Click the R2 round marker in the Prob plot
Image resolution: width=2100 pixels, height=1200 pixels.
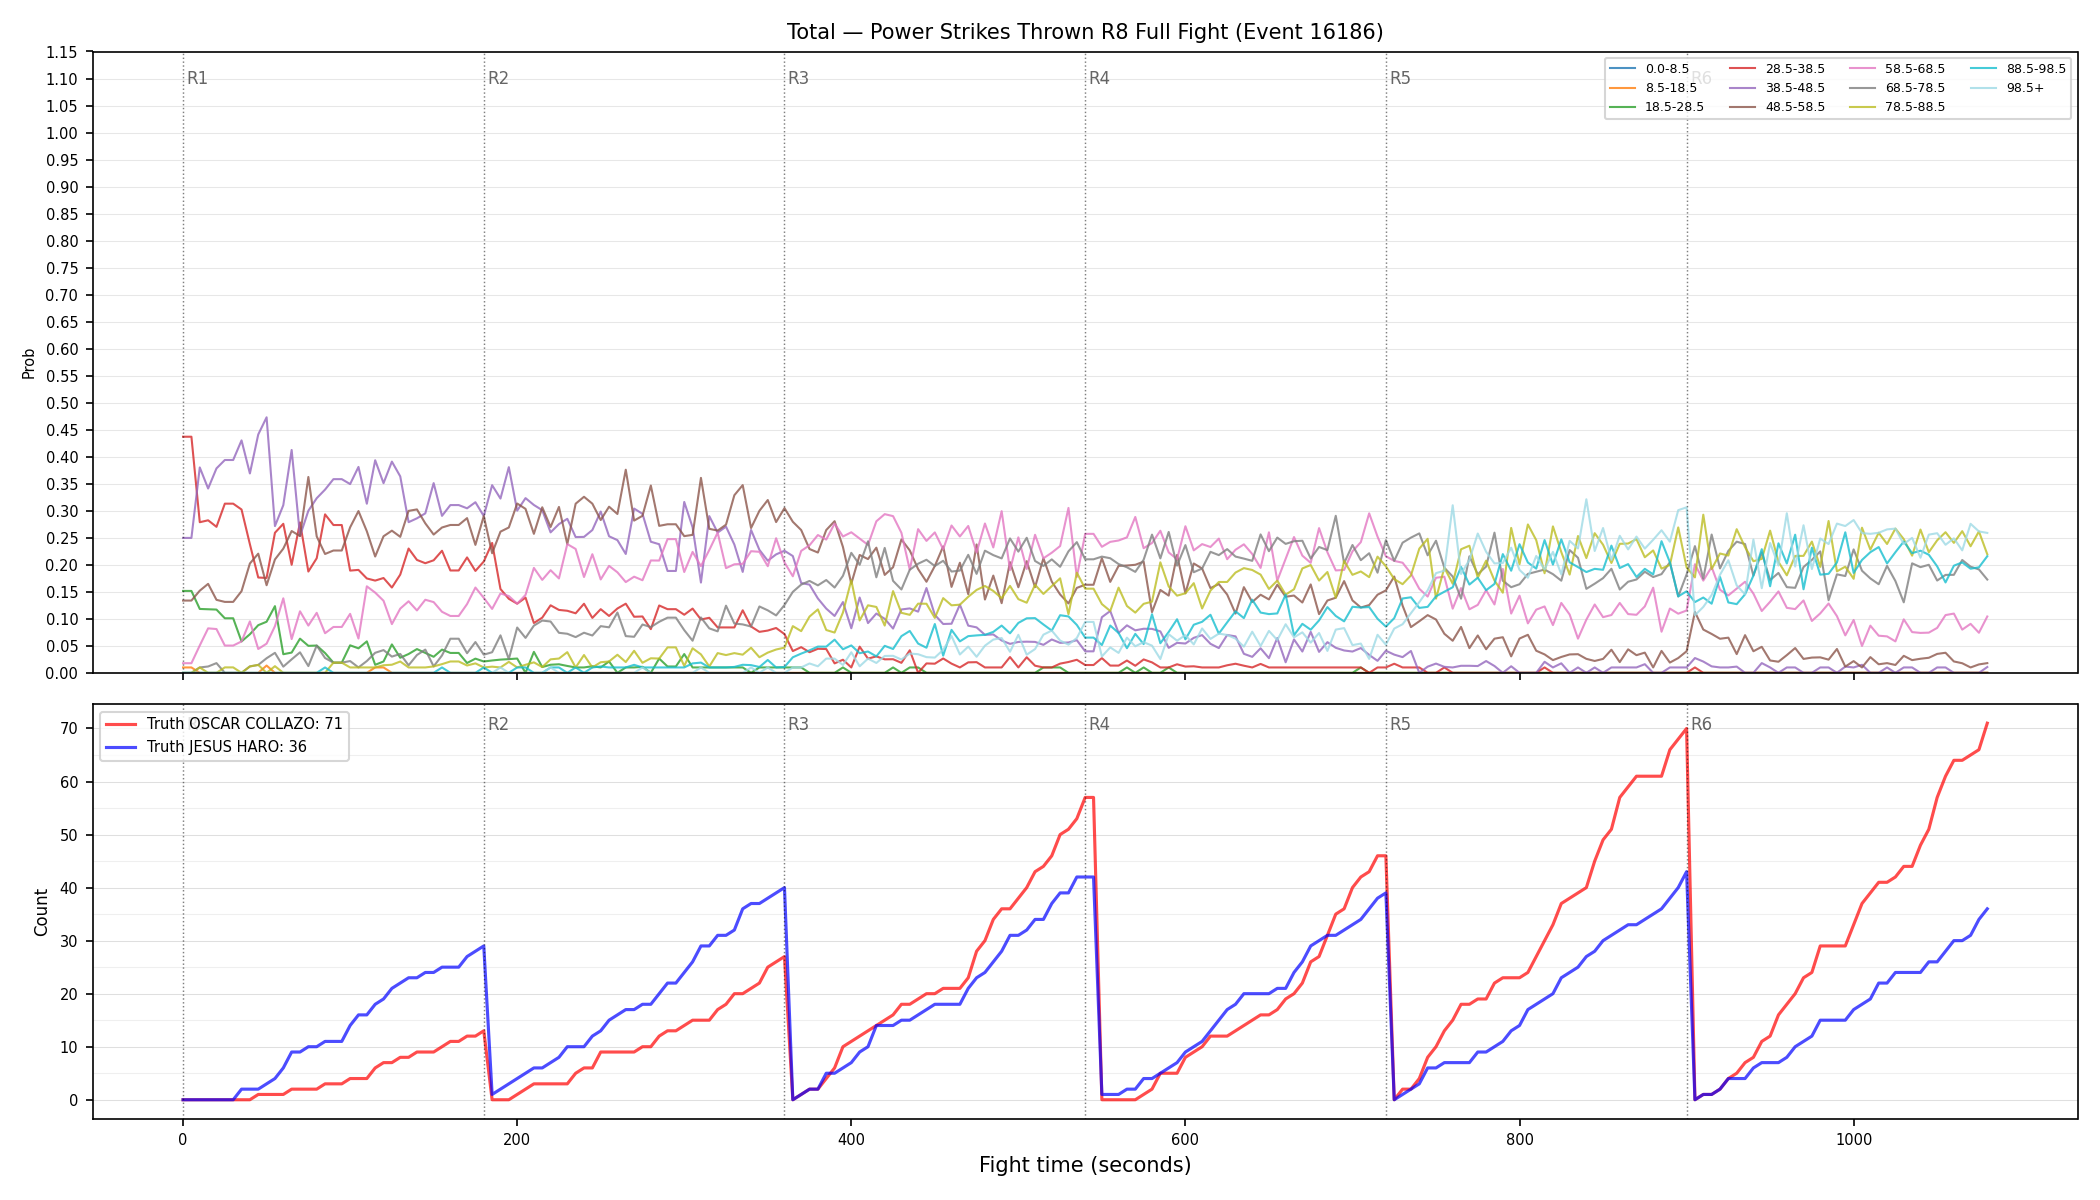click(x=498, y=78)
